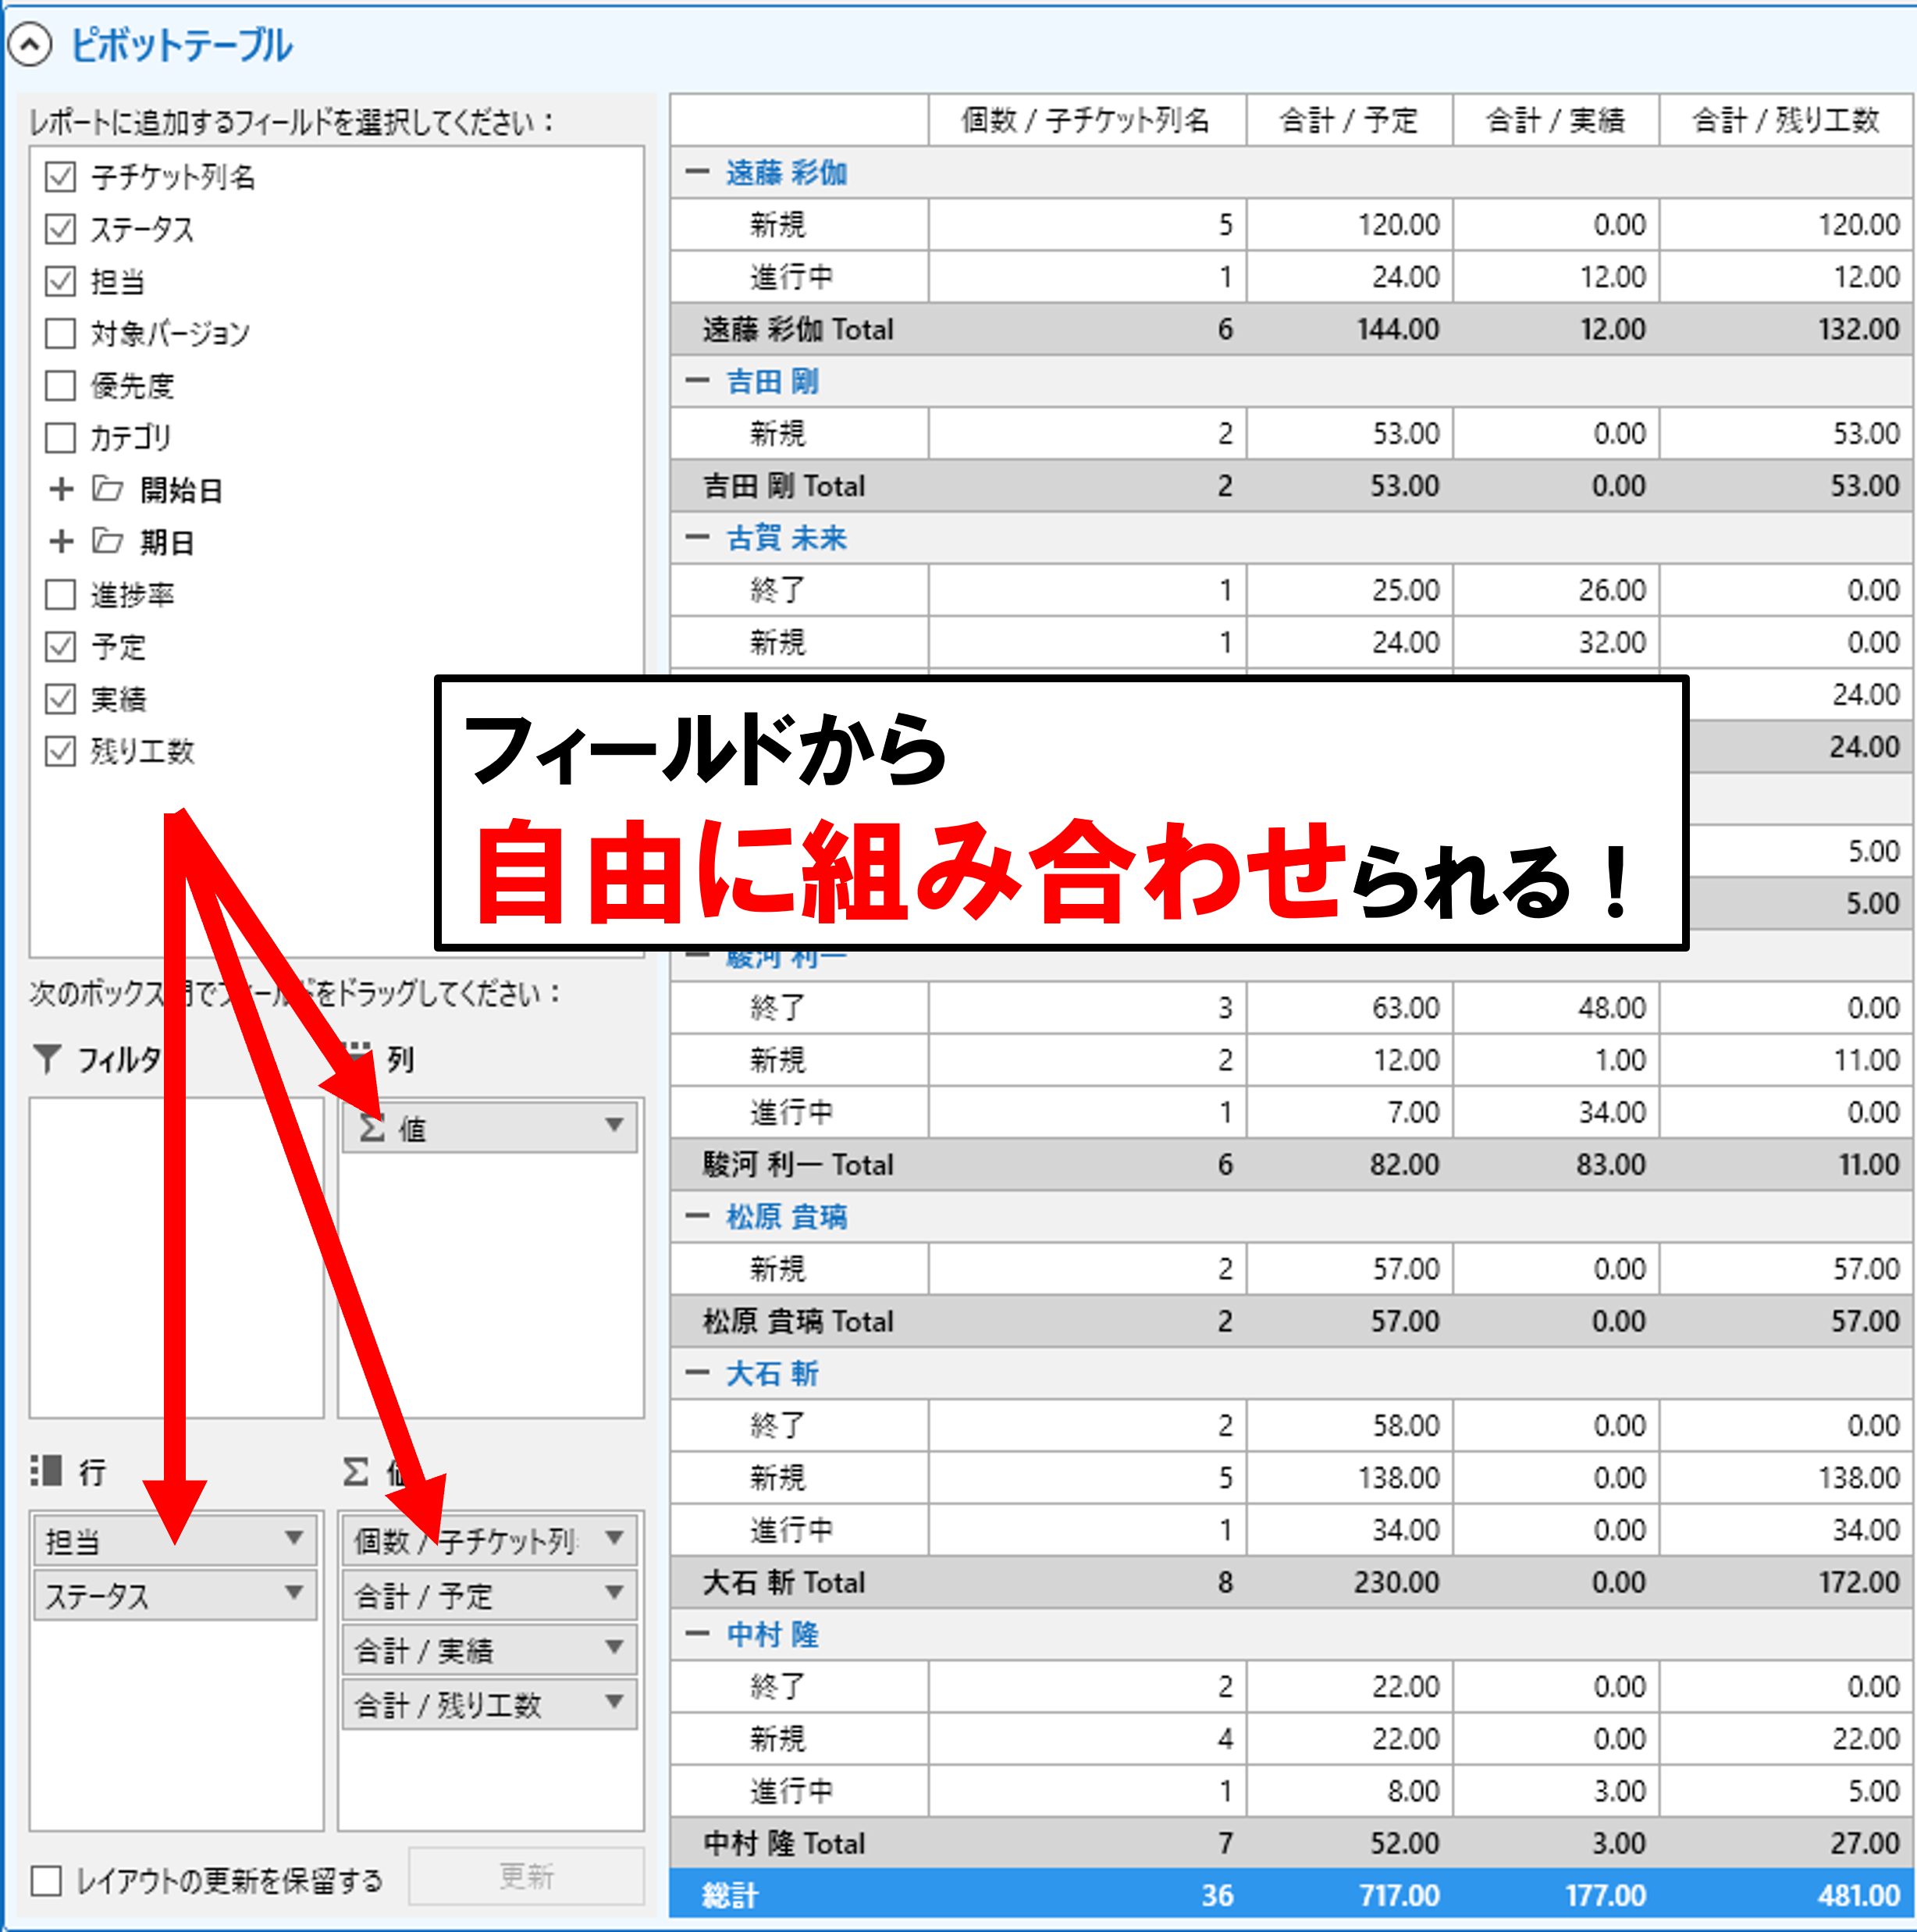This screenshot has height=1932, width=1917.
Task: Click the 行 rows area icon
Action: tap(47, 1471)
